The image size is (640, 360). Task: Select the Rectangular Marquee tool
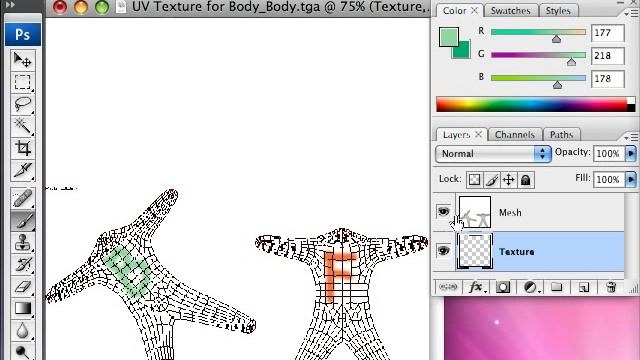point(22,82)
